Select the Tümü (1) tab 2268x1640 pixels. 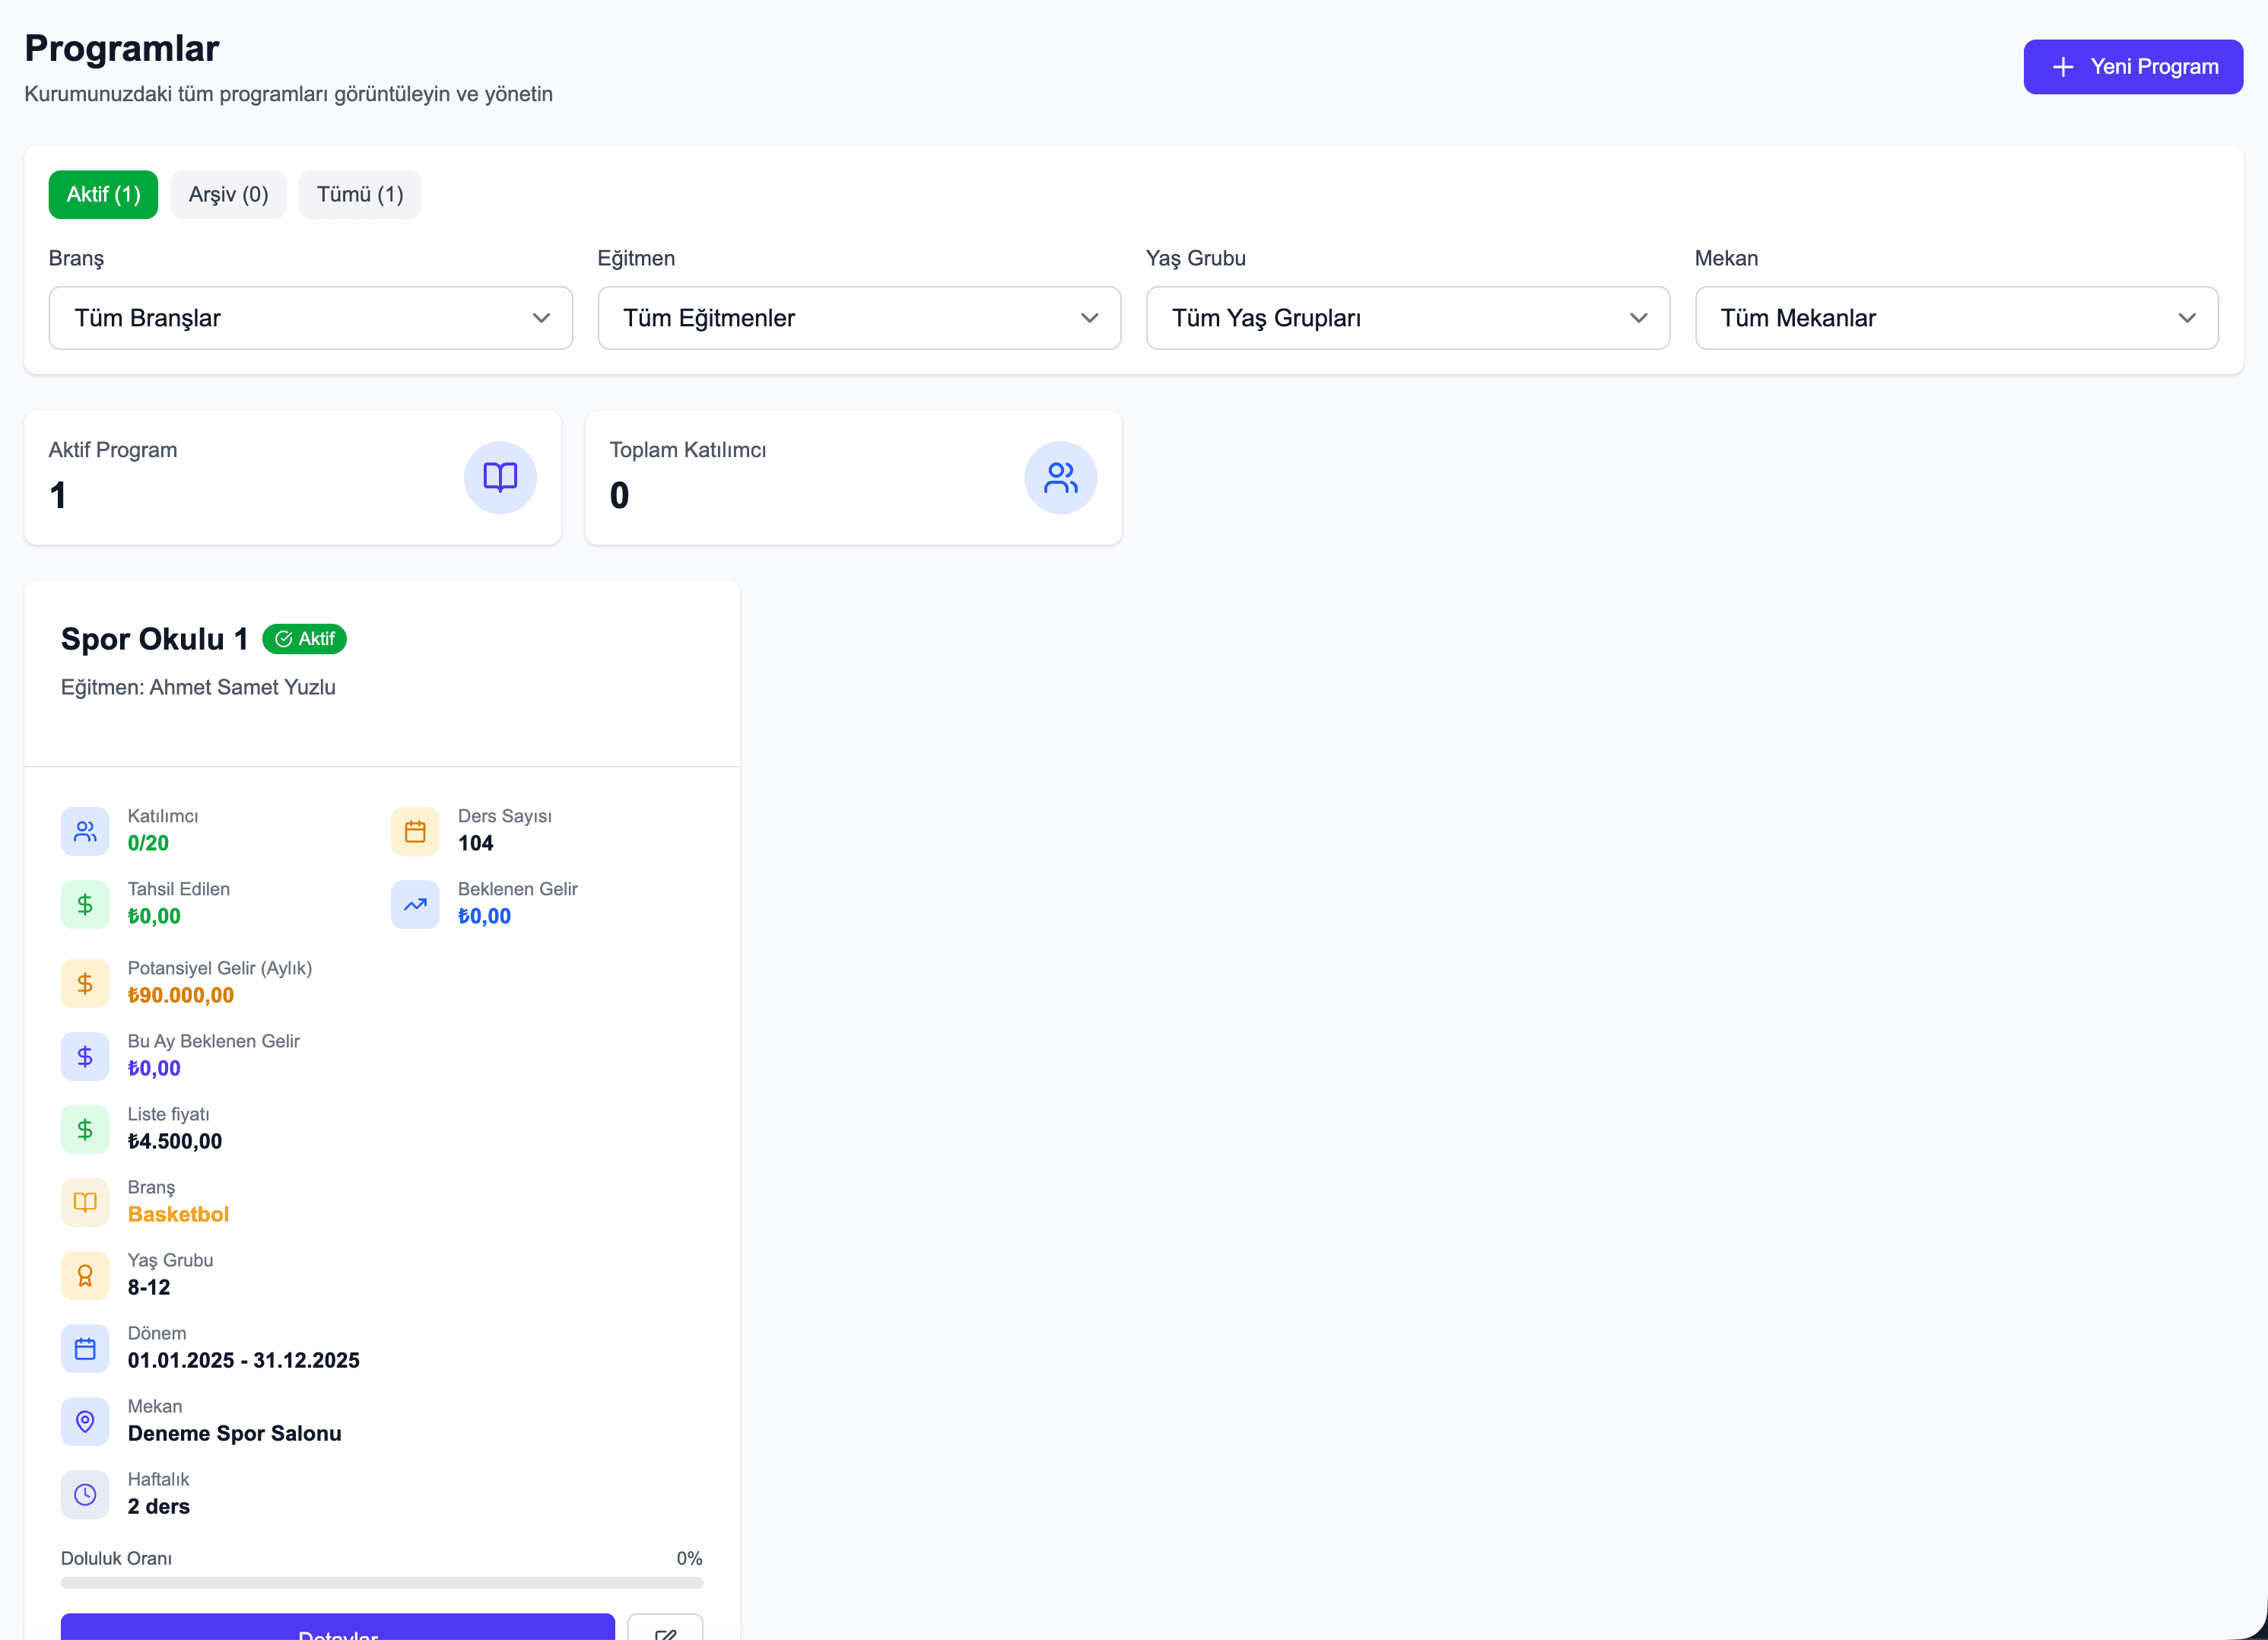(359, 194)
